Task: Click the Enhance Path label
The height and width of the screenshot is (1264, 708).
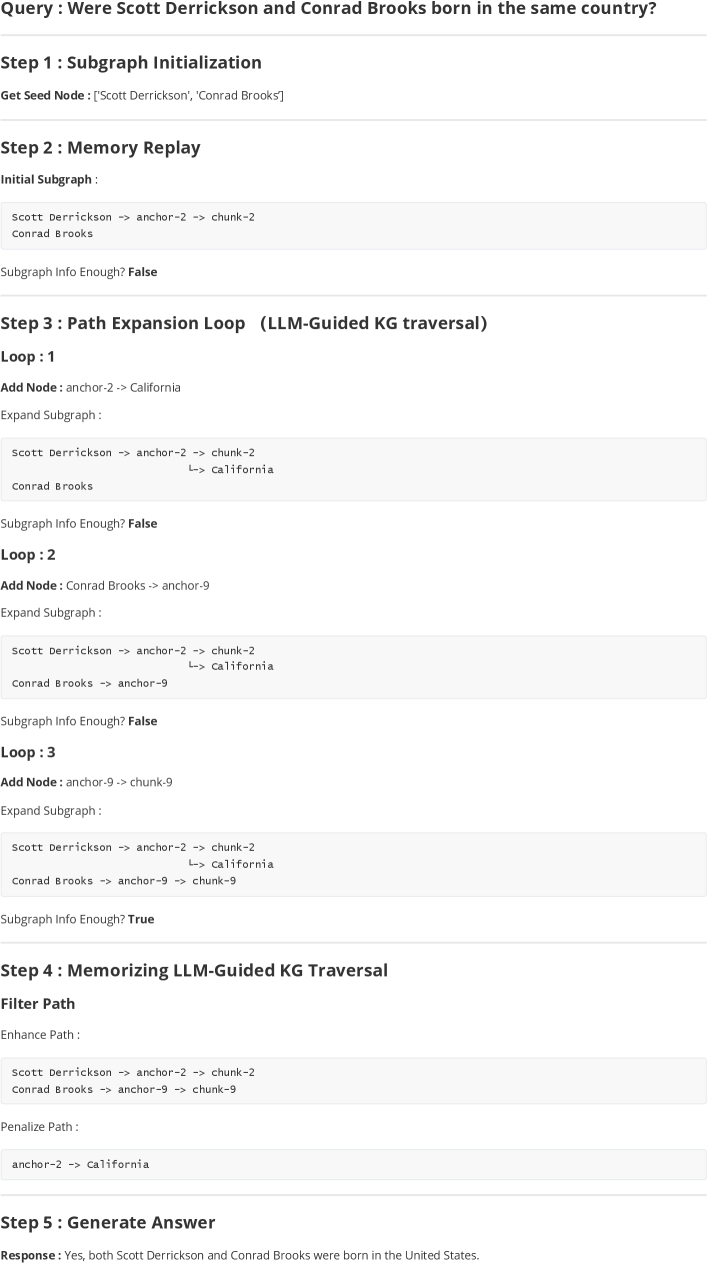Action: tap(40, 1034)
